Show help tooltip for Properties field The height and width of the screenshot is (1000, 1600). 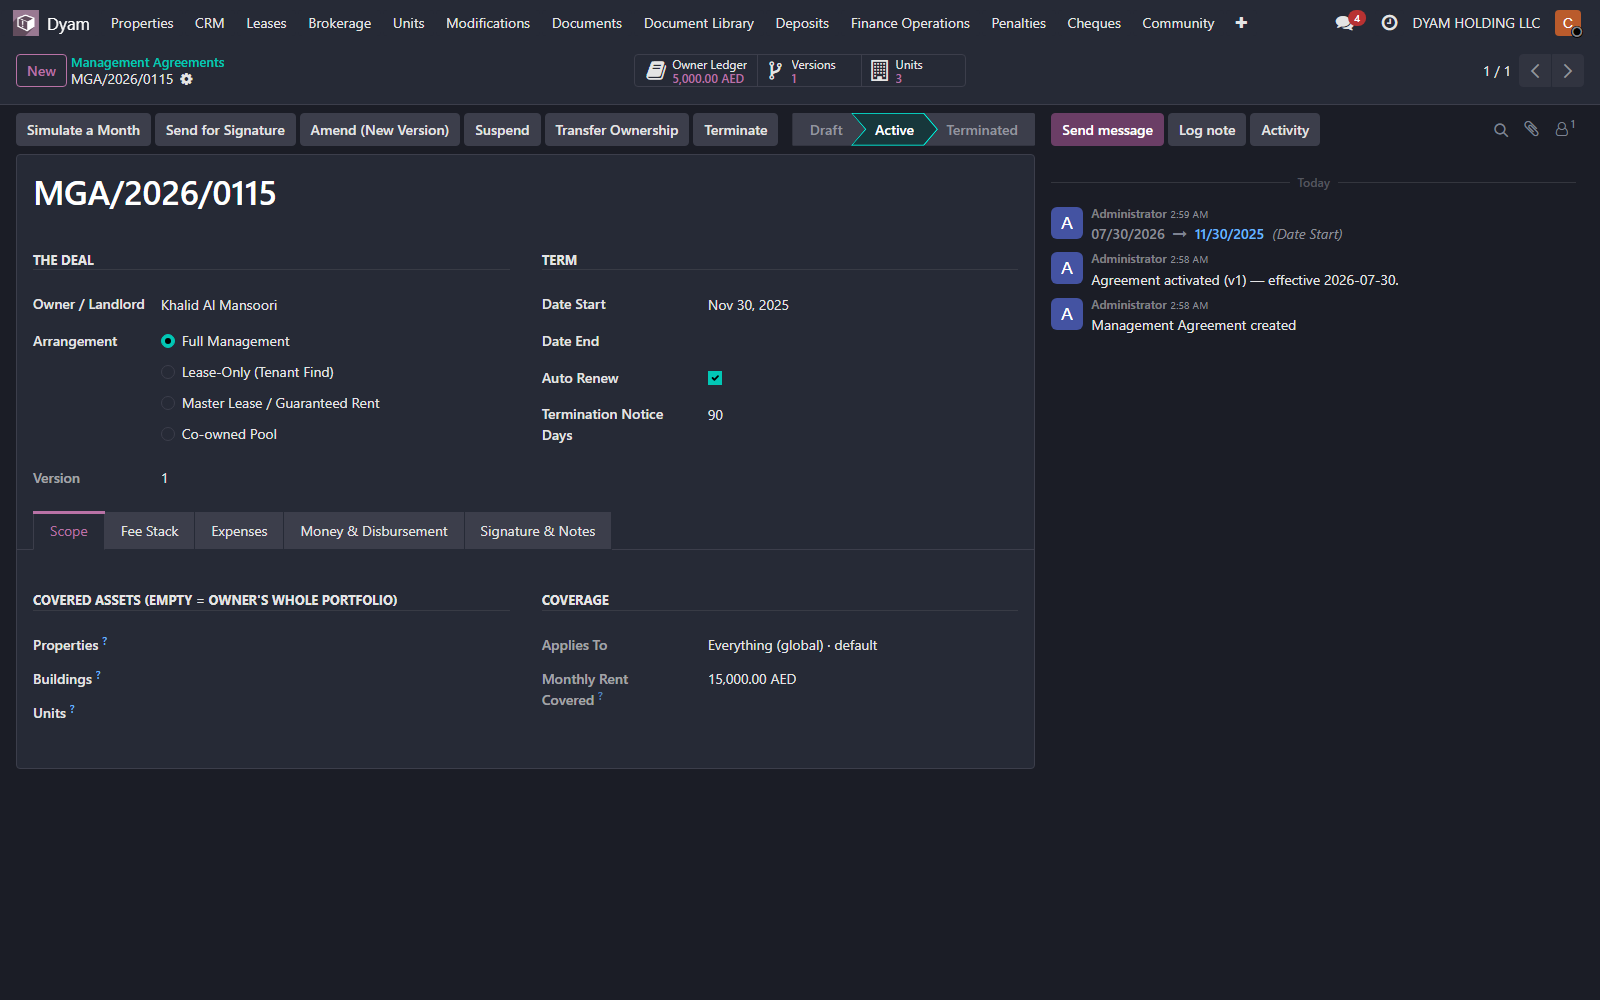tap(104, 640)
